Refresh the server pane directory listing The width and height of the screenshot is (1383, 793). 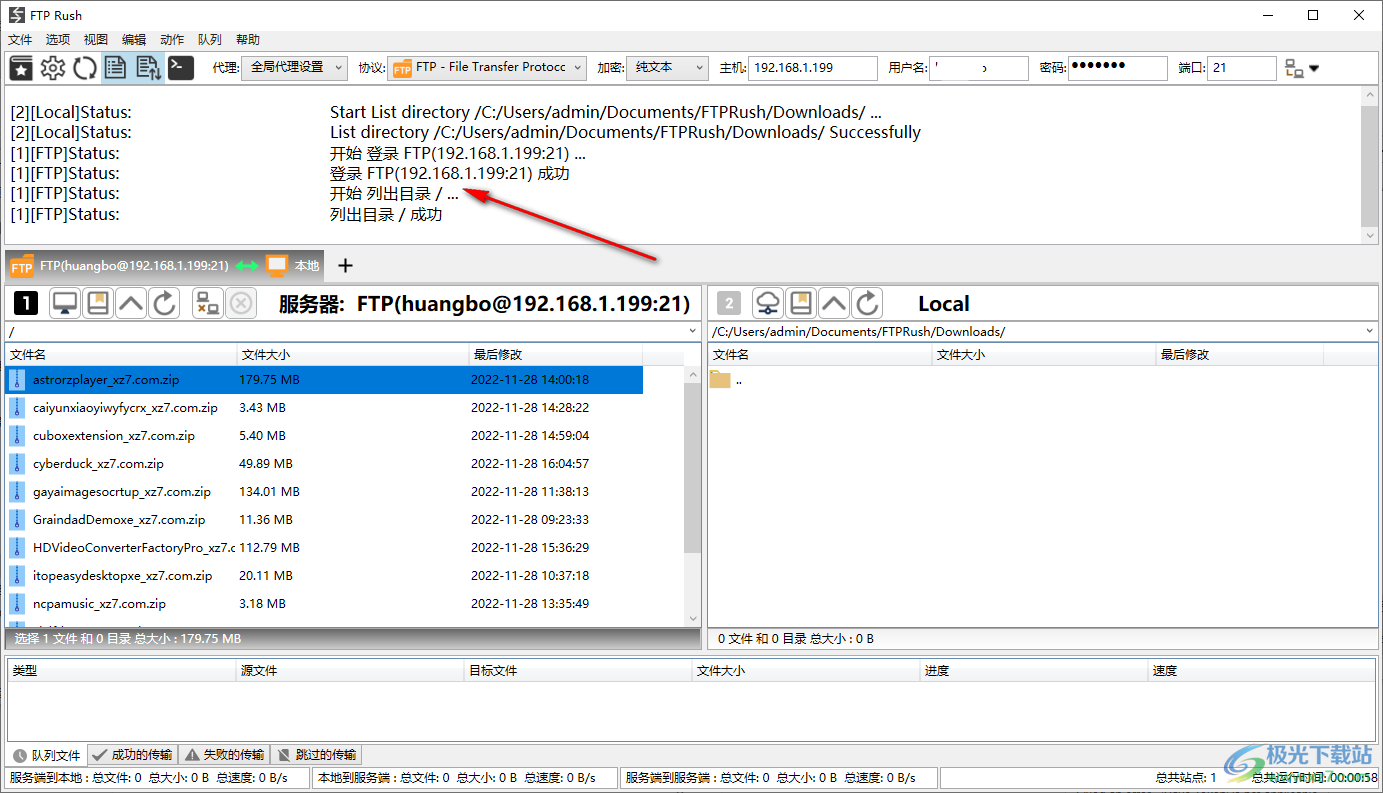pyautogui.click(x=164, y=303)
